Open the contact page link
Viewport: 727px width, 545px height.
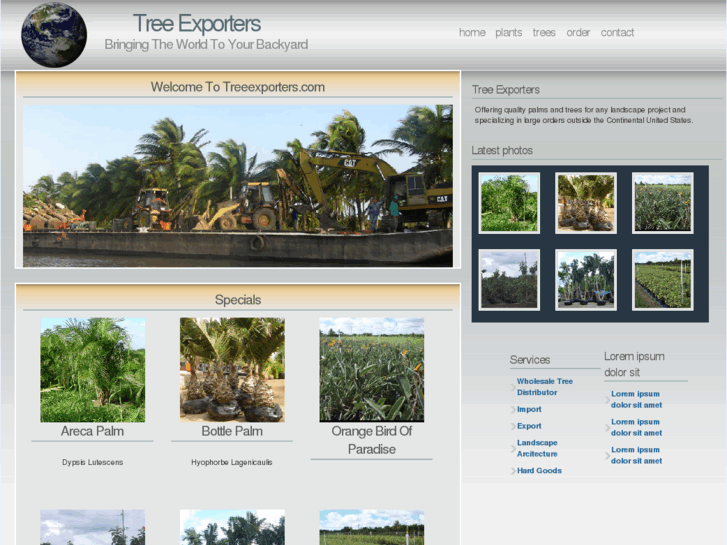tap(617, 33)
